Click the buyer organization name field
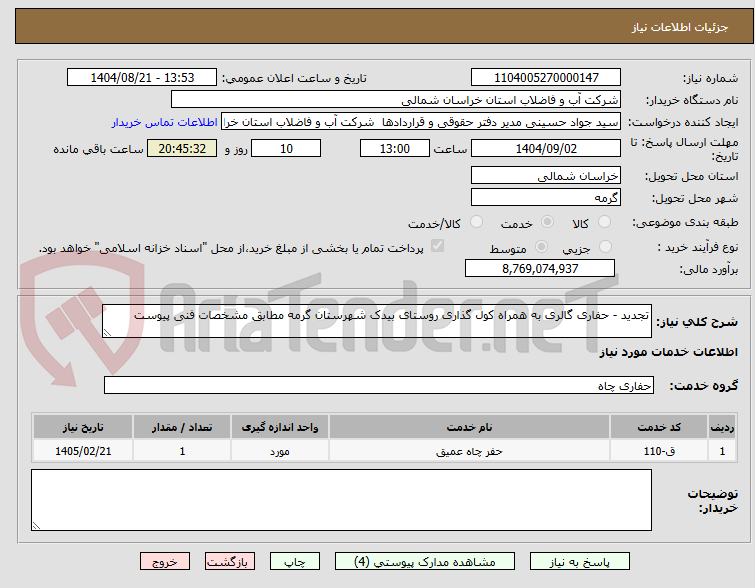The image size is (755, 588). pos(396,100)
